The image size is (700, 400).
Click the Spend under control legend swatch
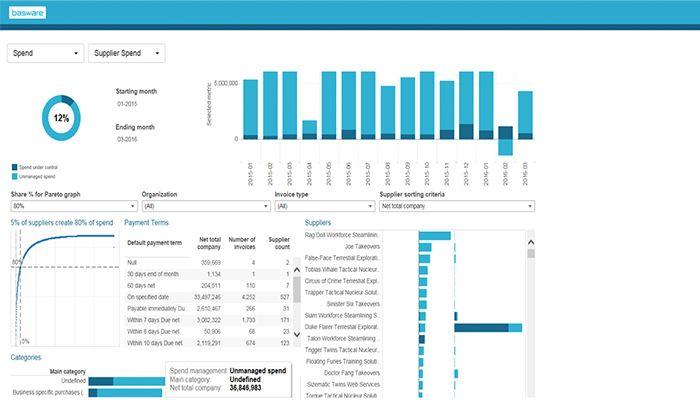point(14,167)
